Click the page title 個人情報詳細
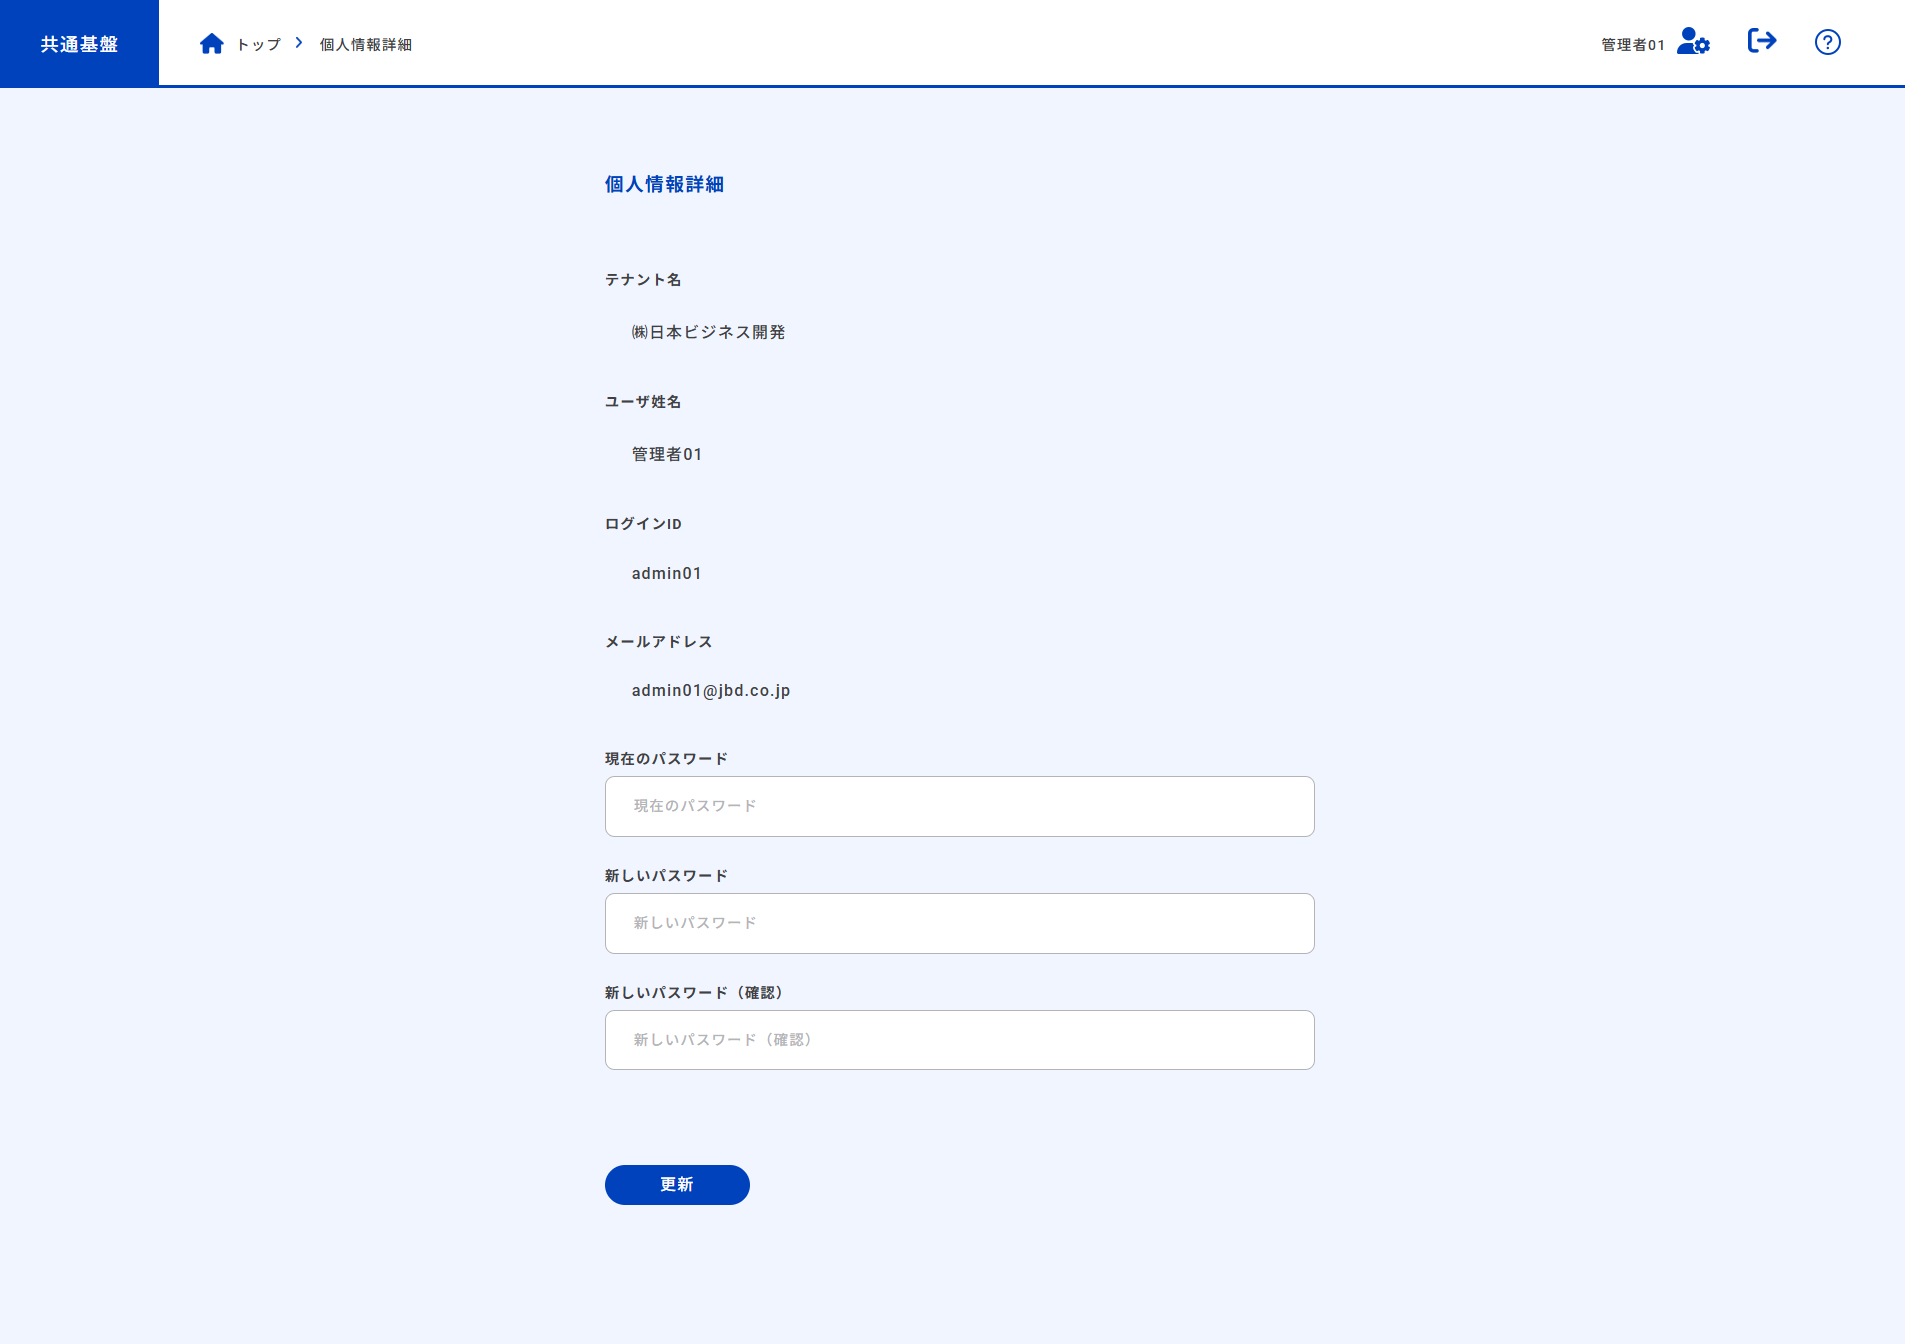 click(663, 184)
